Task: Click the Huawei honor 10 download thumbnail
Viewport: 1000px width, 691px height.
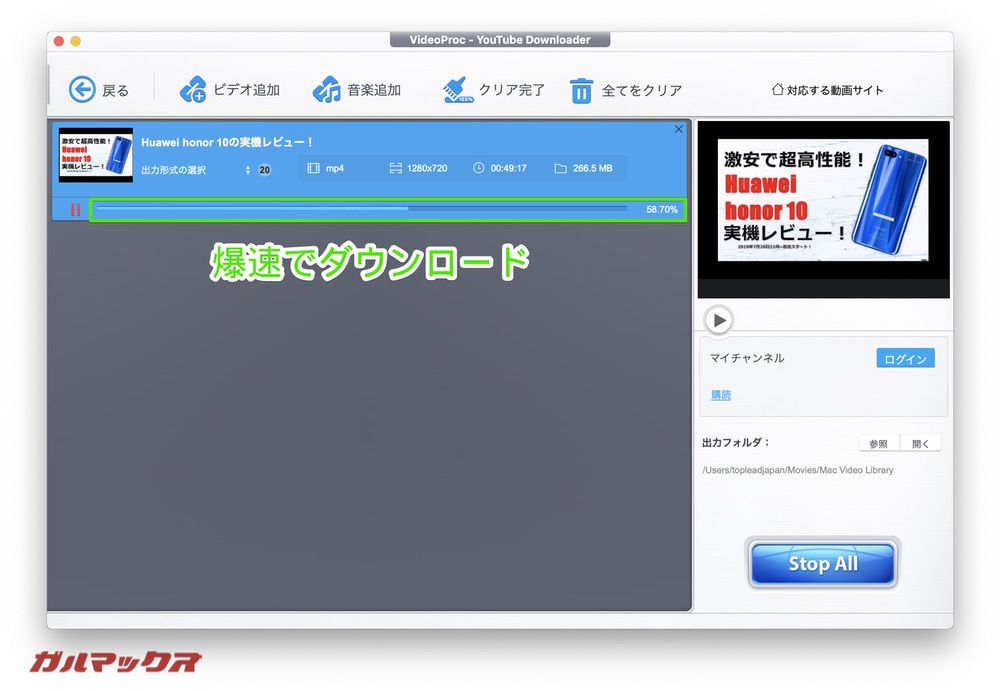Action: pos(95,155)
